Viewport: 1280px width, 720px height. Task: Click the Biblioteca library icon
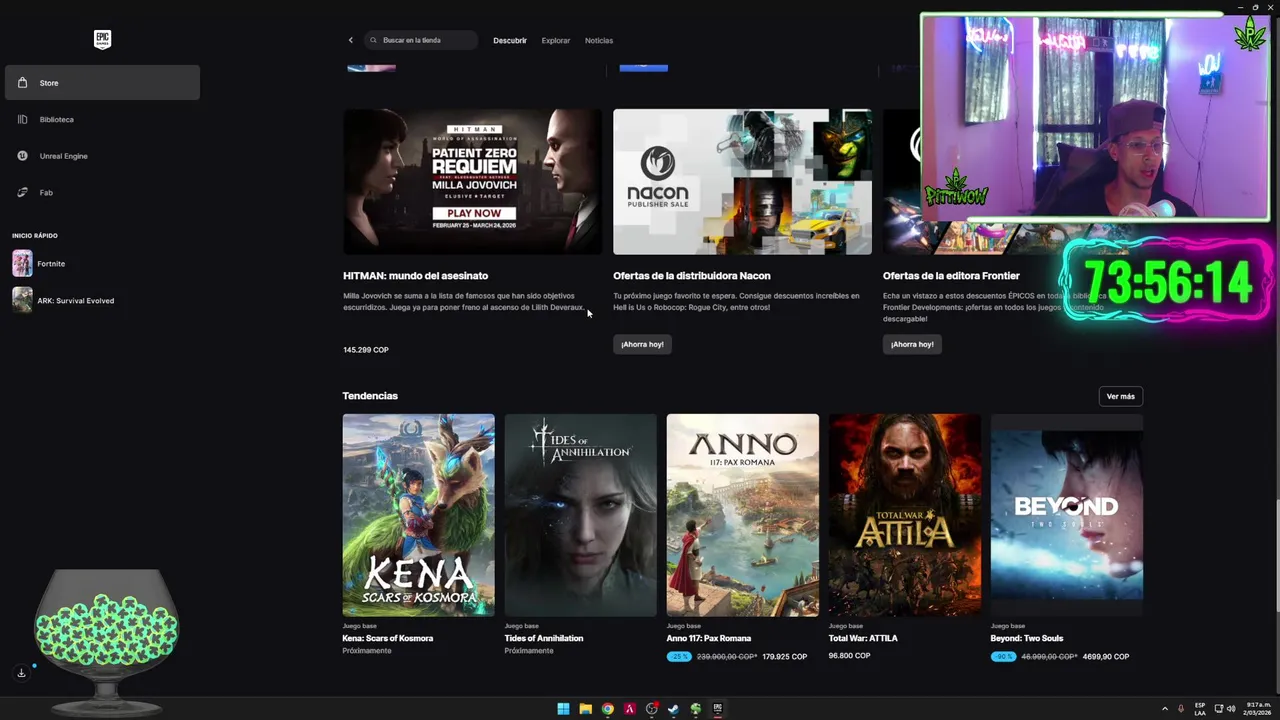point(22,119)
